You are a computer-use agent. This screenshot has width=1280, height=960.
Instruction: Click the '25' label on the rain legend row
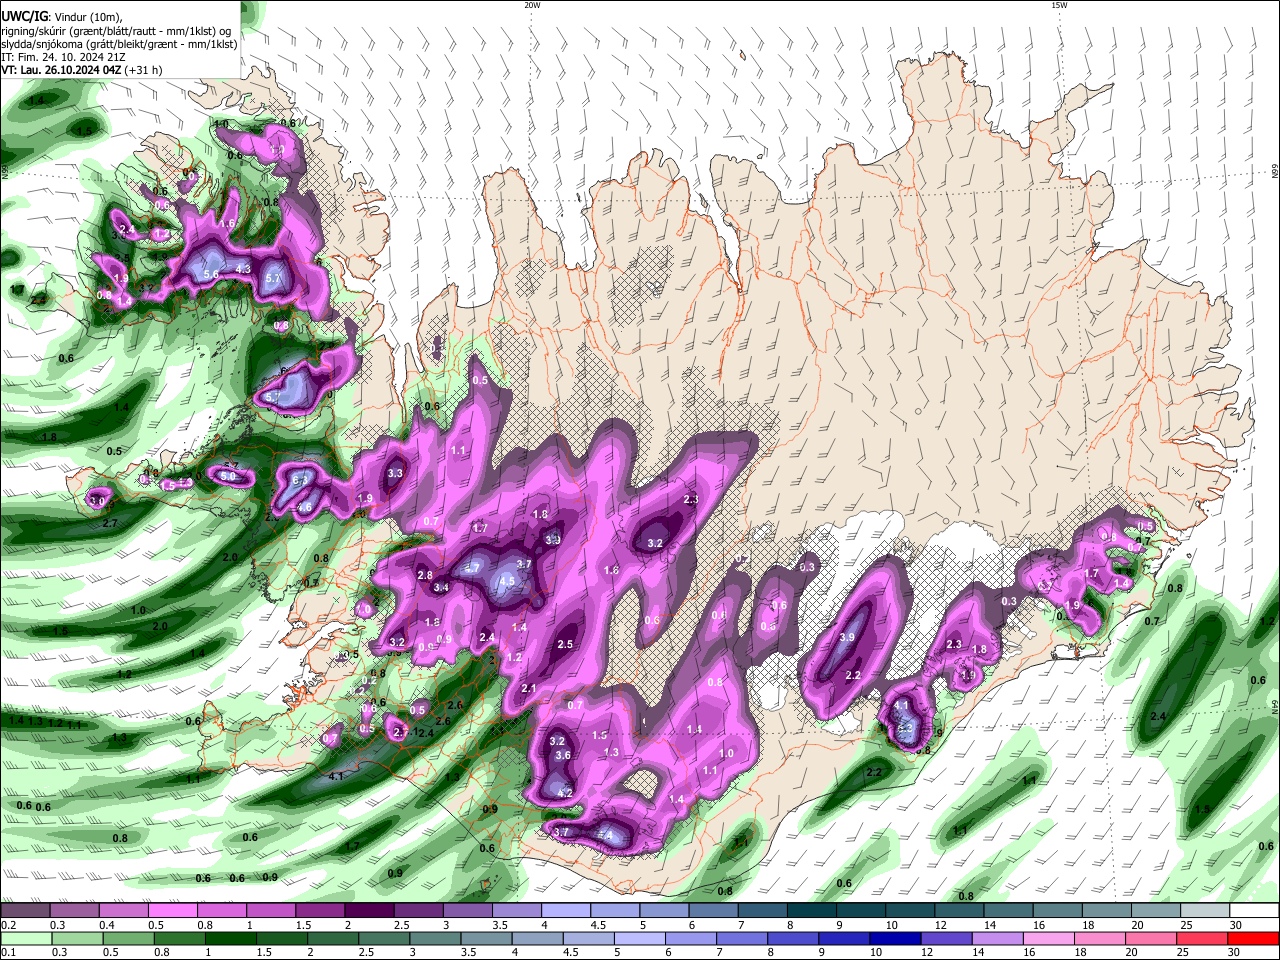1185,952
